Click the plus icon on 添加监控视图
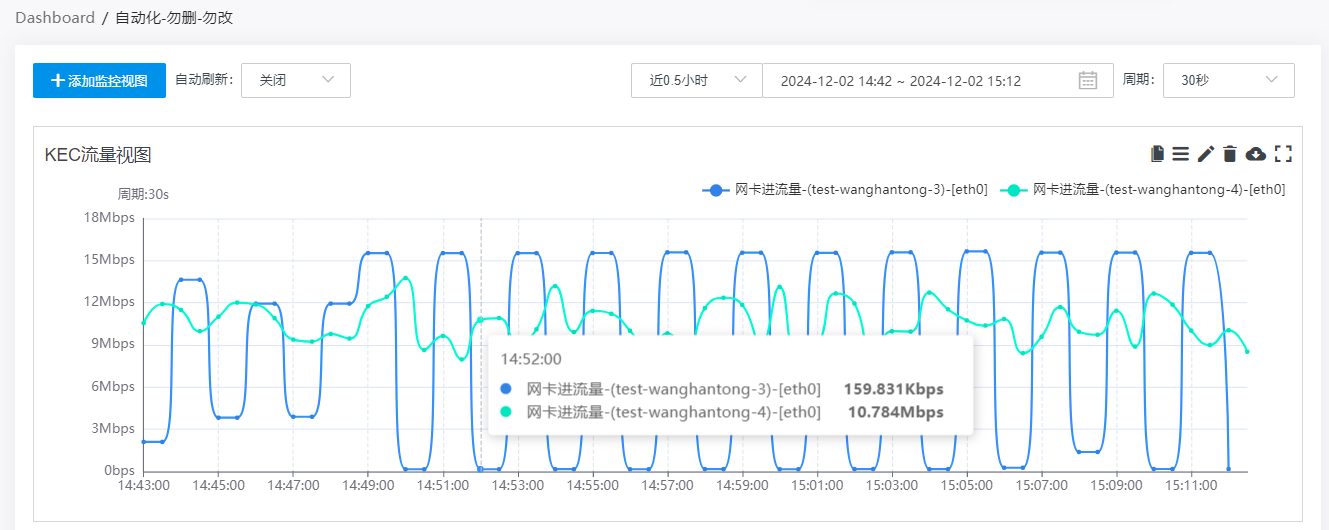 pos(58,81)
